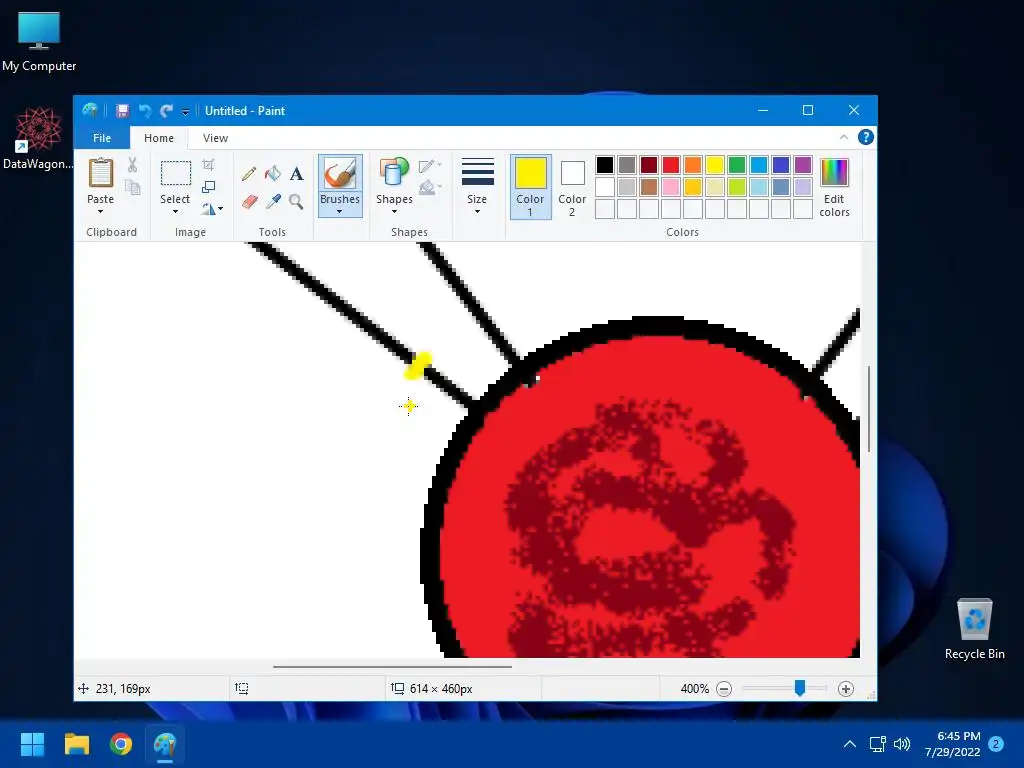The height and width of the screenshot is (768, 1024).
Task: Select the Eraser tool
Action: click(249, 201)
